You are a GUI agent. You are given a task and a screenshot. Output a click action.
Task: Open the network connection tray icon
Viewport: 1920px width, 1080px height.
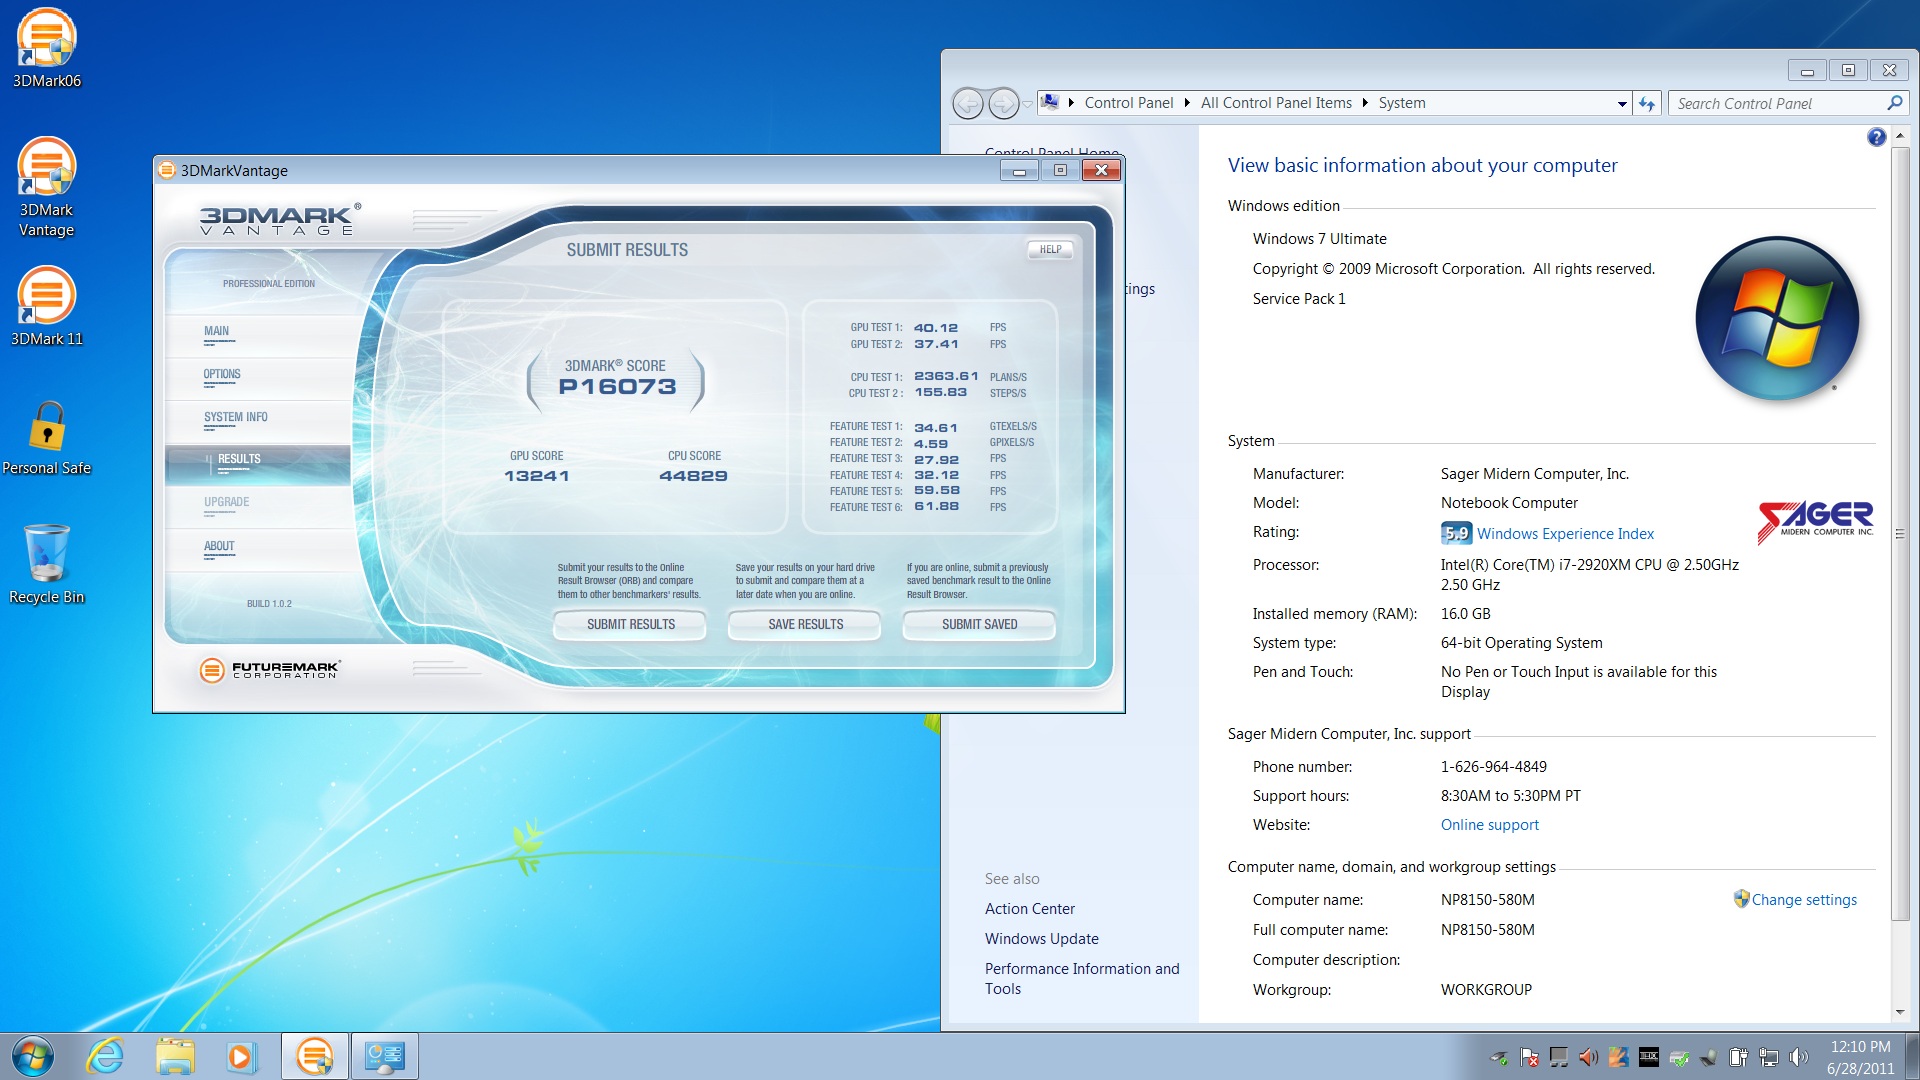click(1769, 1057)
